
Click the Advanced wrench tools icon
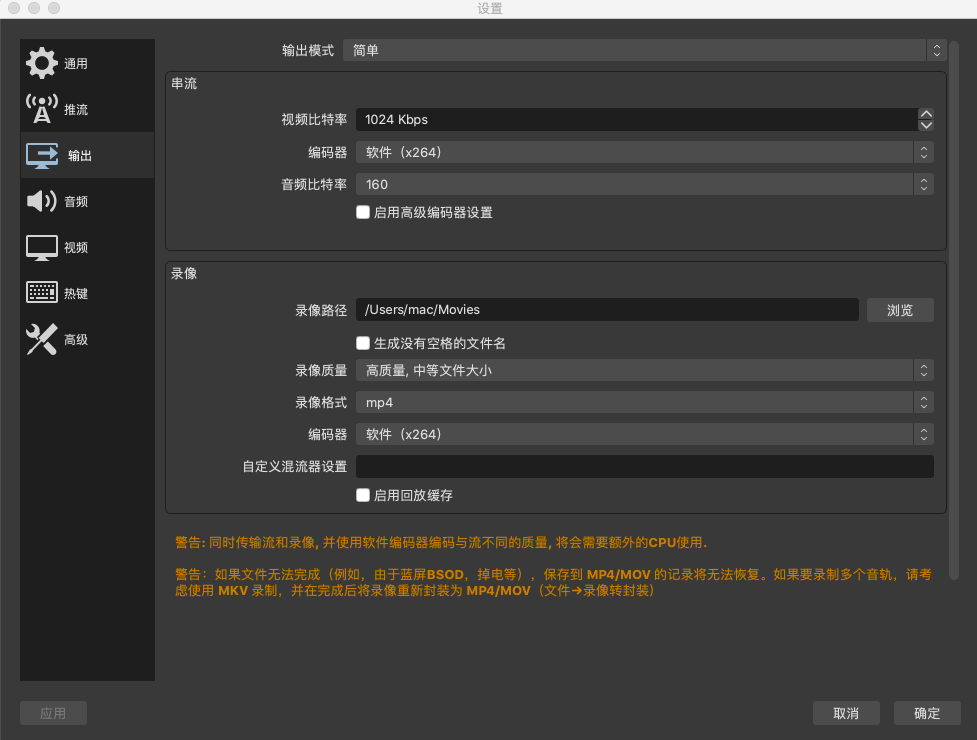(42, 340)
